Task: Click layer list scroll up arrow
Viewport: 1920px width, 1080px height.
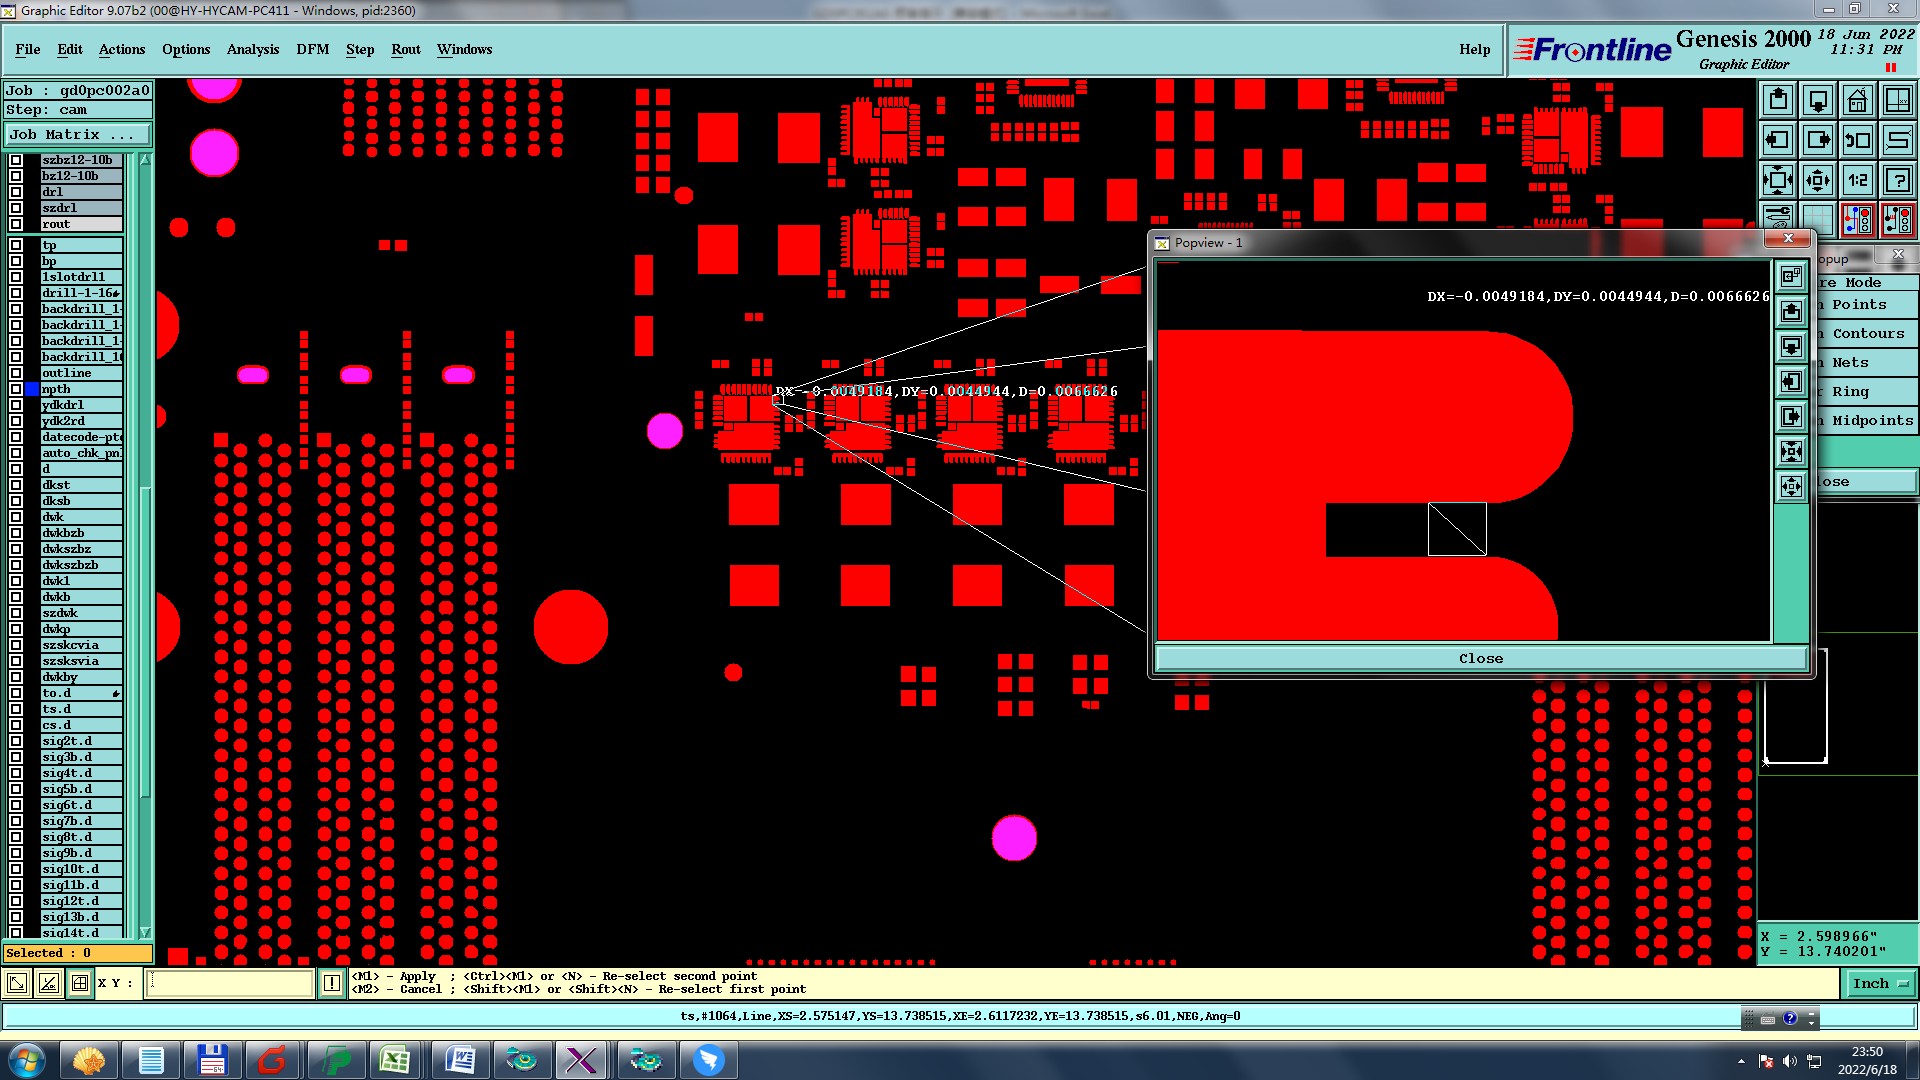Action: tap(145, 160)
